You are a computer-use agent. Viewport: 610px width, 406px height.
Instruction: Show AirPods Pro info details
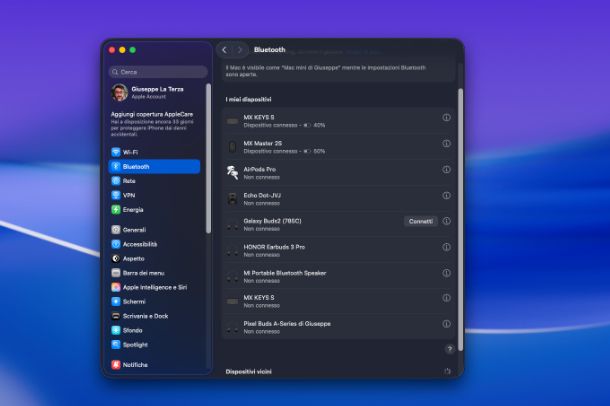tap(446, 170)
